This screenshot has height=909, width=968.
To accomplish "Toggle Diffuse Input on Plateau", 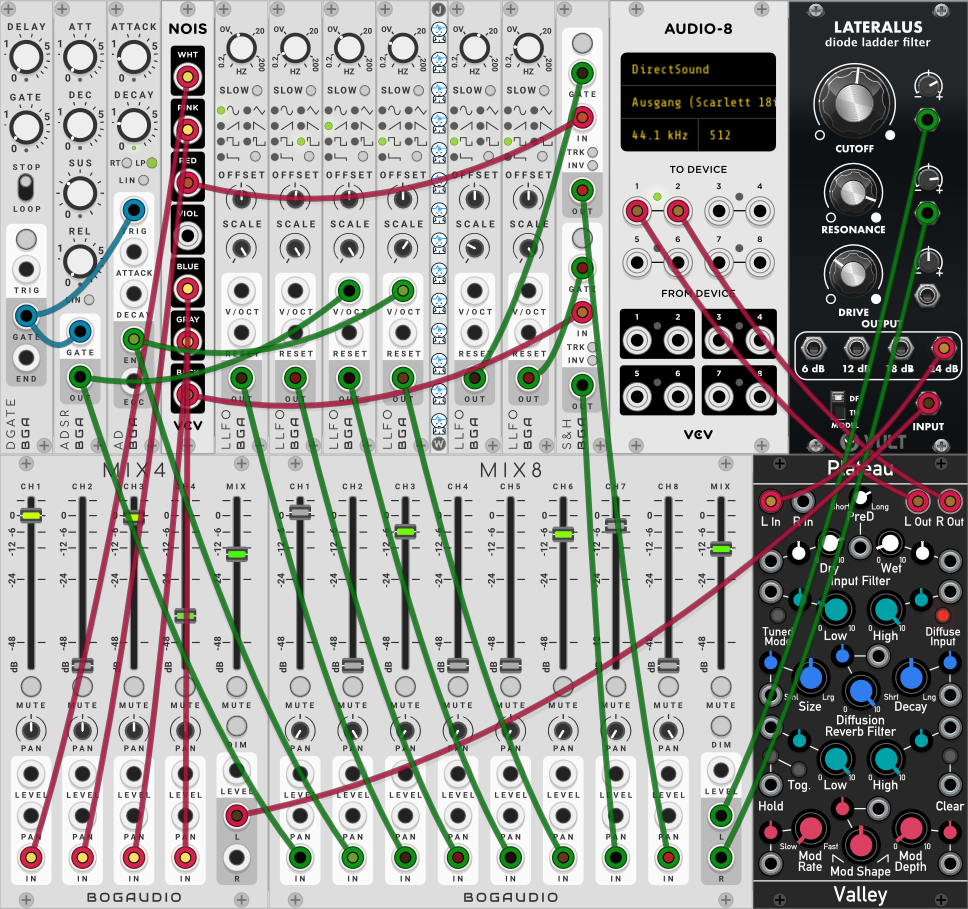I will [942, 614].
